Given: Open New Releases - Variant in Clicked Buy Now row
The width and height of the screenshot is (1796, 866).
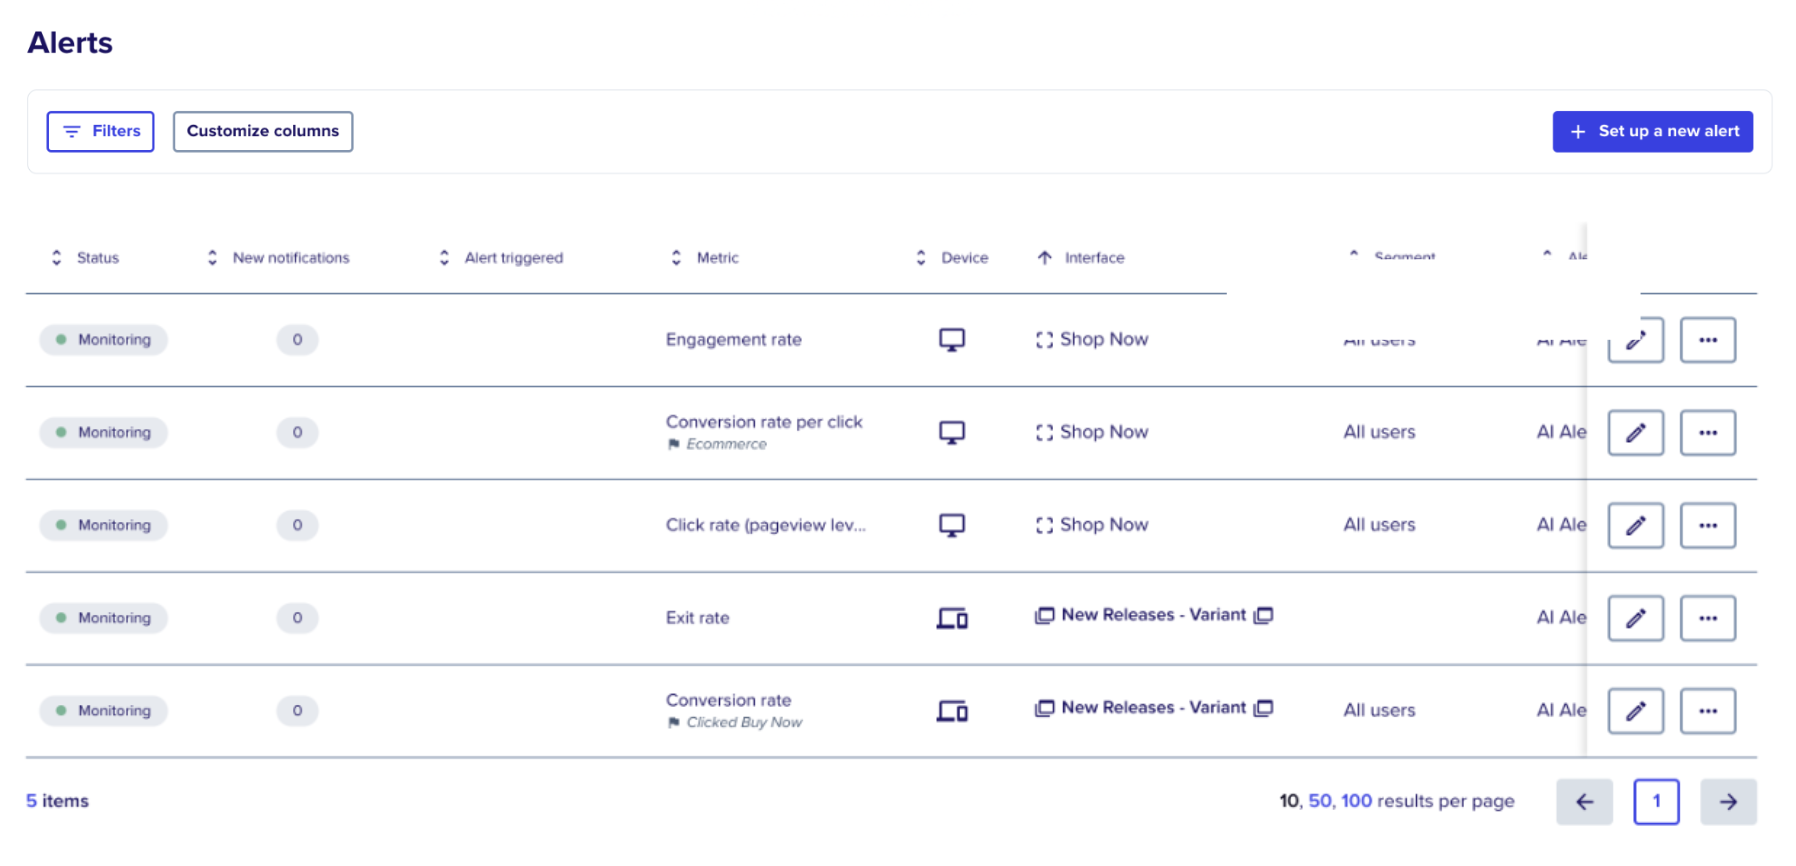Looking at the screenshot, I should (1153, 708).
